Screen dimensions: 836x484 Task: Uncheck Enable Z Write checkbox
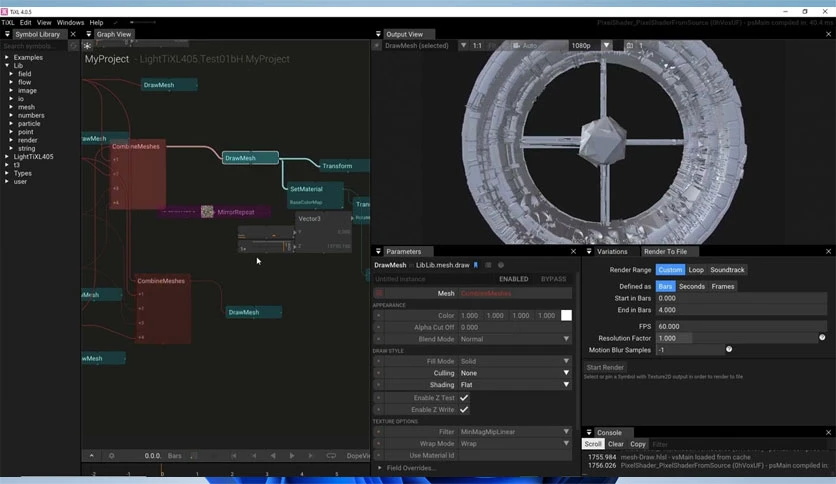pos(464,409)
